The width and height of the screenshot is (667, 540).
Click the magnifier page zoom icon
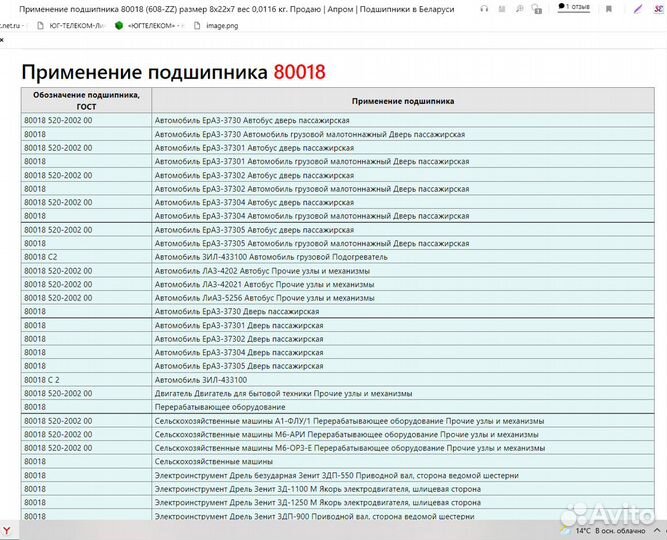pos(519,9)
